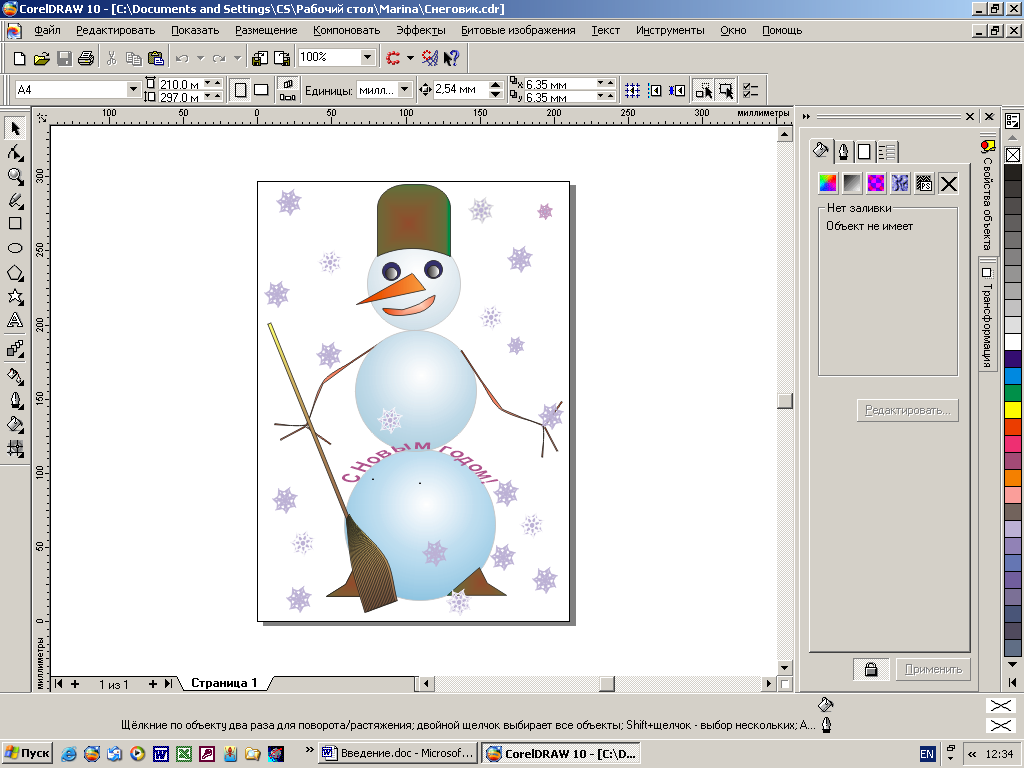
Task: Open the zoom level 100% dropdown
Action: (x=368, y=57)
